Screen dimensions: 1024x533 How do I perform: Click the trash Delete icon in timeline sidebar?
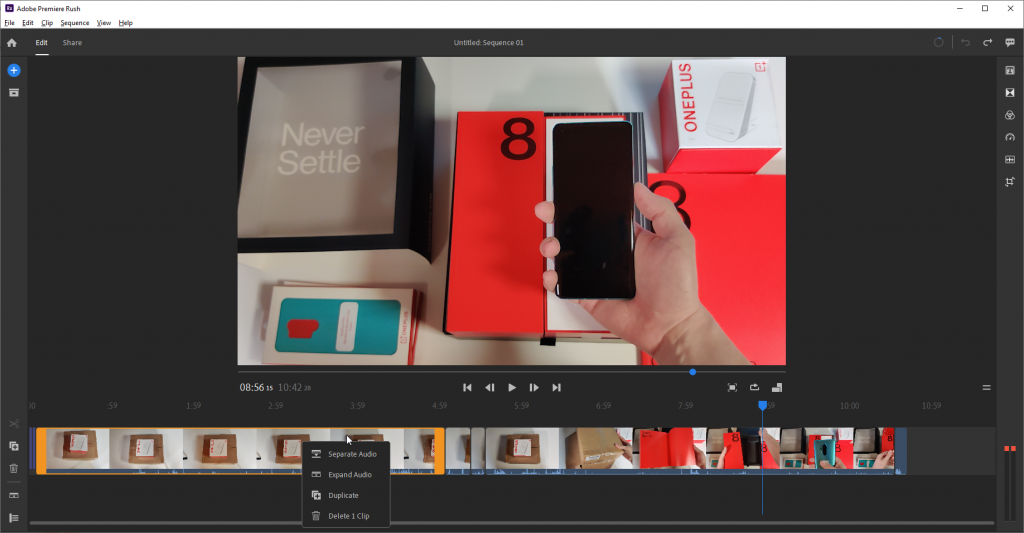[x=14, y=468]
